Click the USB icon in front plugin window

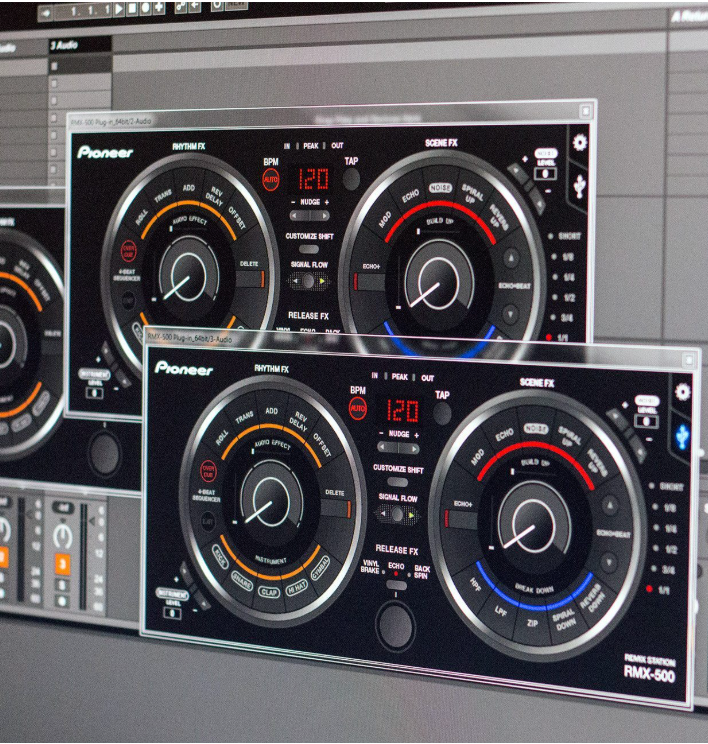(683, 435)
